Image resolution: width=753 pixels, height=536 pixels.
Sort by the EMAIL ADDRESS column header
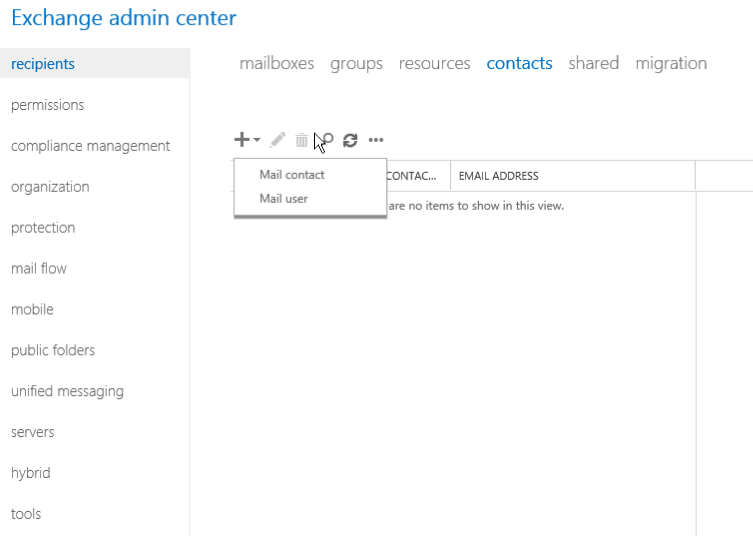click(x=572, y=176)
